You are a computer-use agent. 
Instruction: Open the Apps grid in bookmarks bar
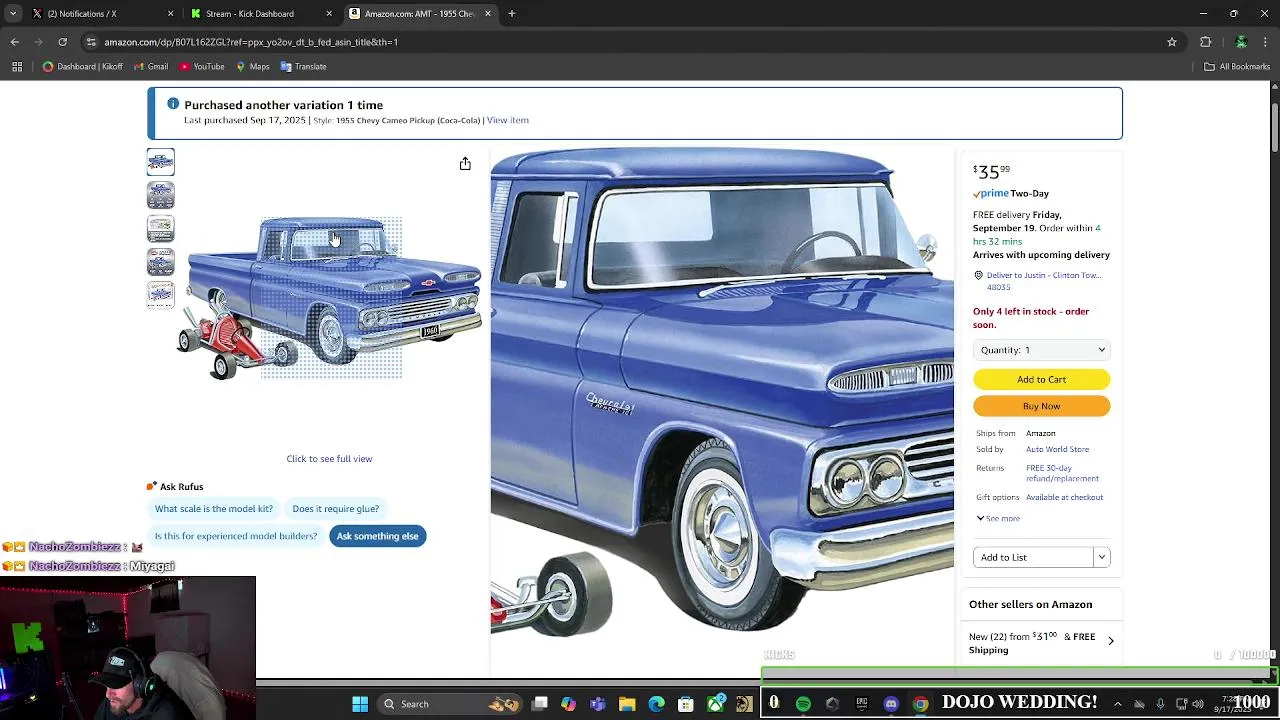[x=17, y=67]
